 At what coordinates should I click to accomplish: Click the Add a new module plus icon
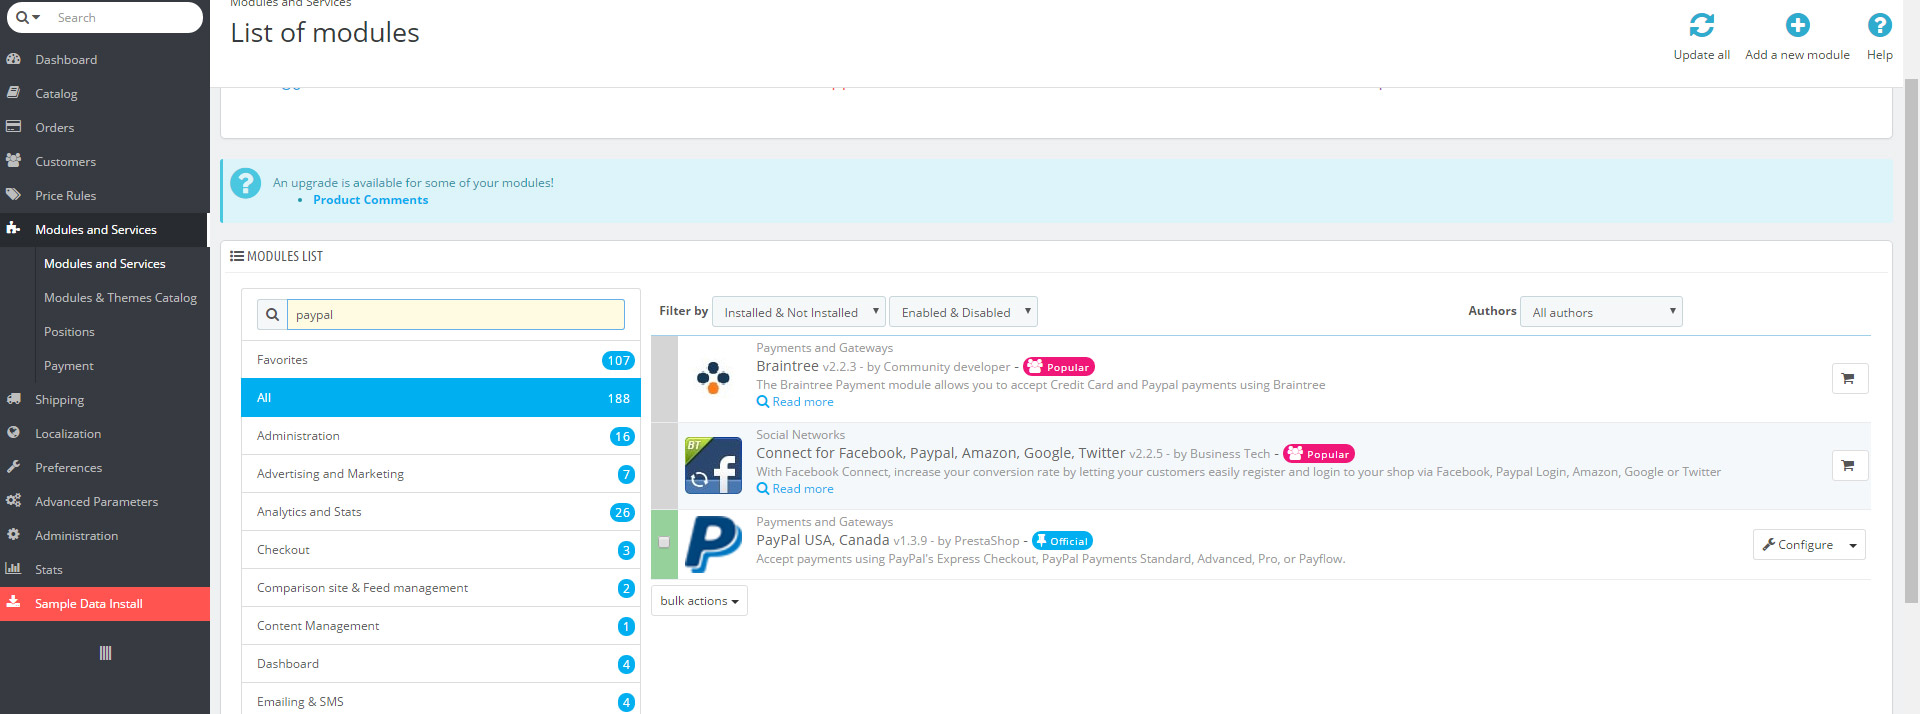point(1797,25)
